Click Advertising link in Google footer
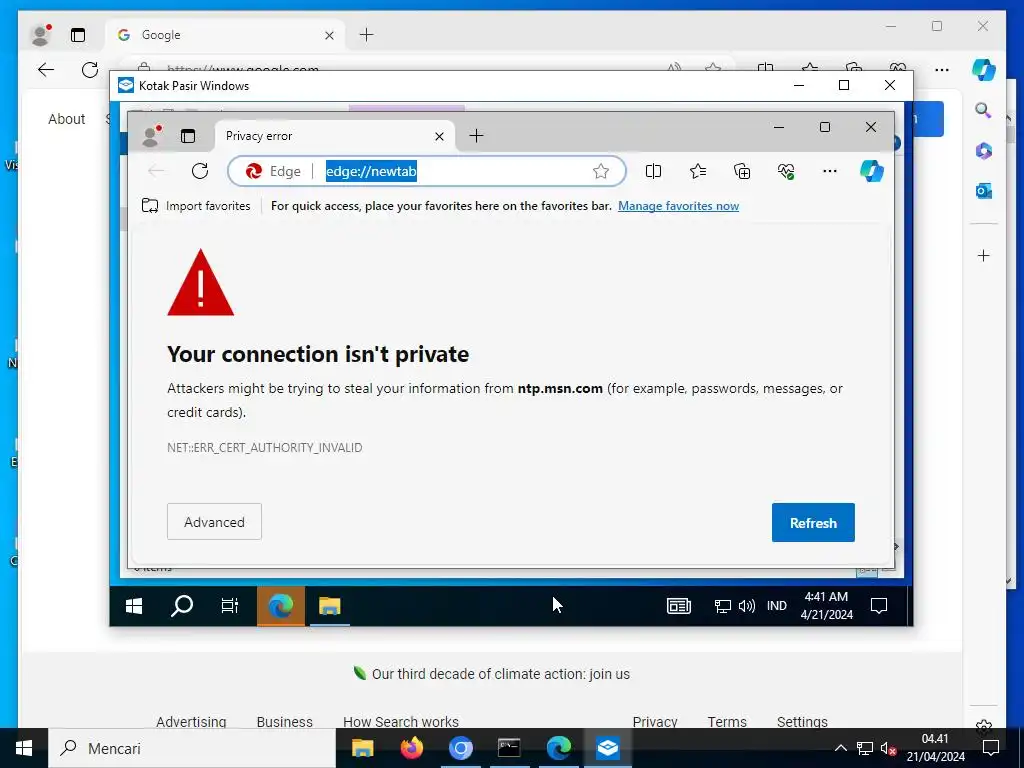1024x768 pixels. pyautogui.click(x=191, y=722)
